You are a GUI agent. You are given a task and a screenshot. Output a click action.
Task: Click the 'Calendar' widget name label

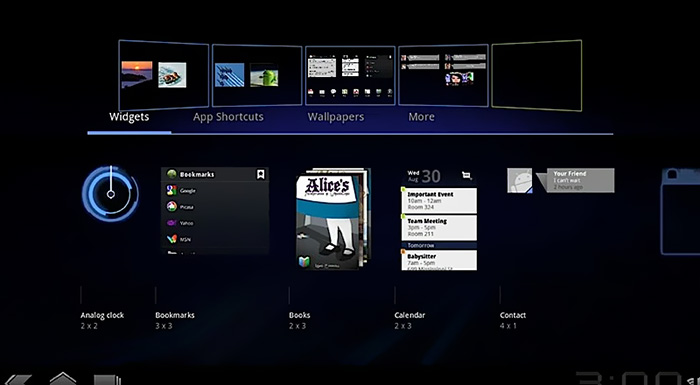[x=410, y=315]
